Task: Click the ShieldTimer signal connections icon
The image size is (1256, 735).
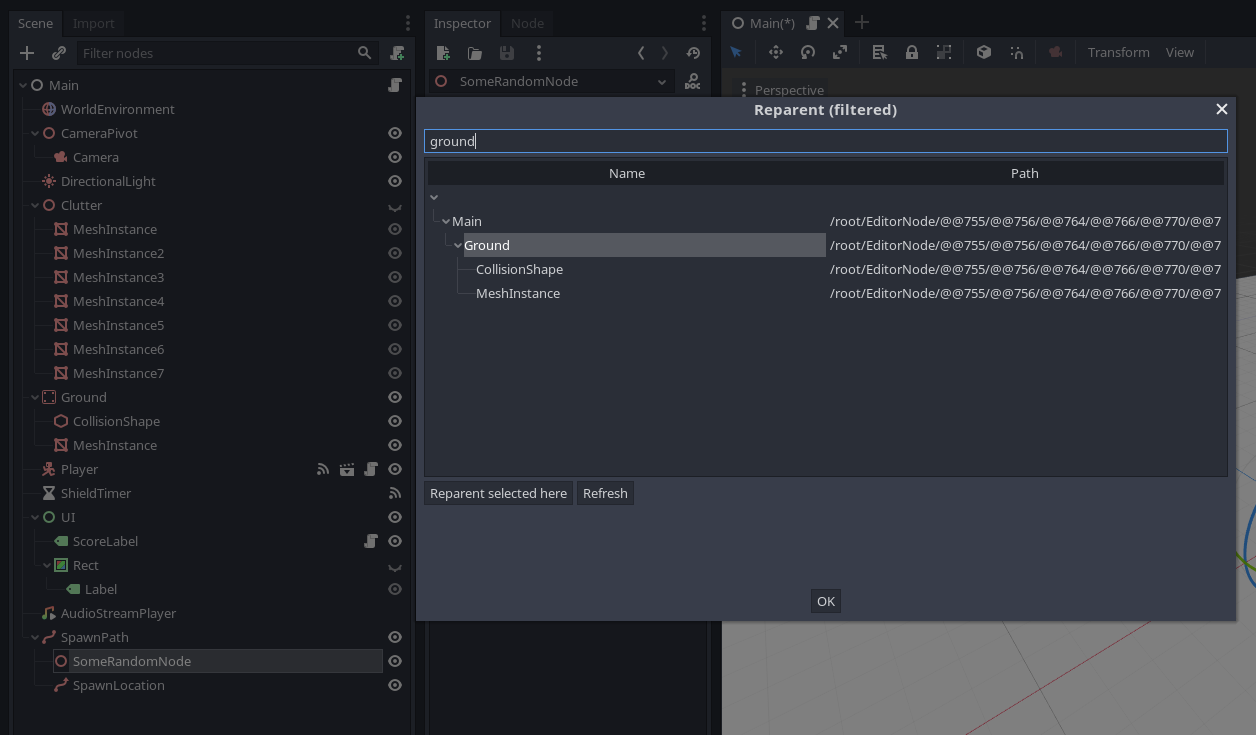Action: coord(395,493)
